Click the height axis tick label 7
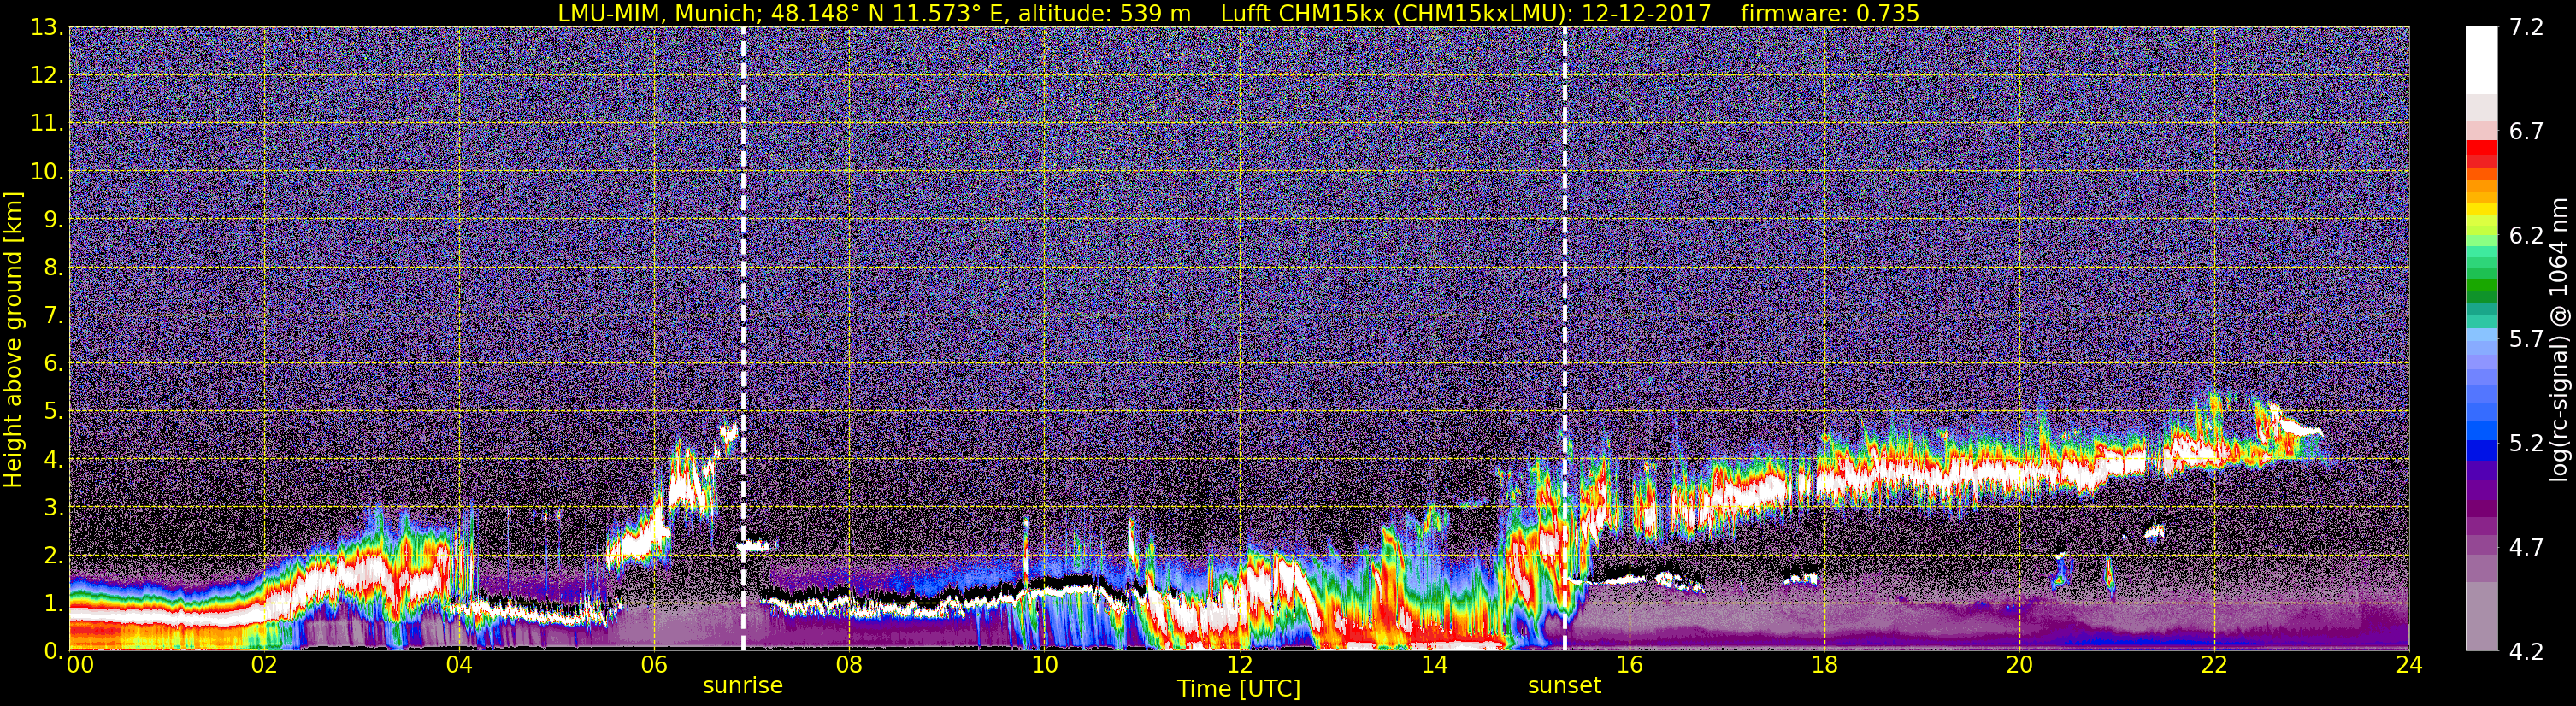2576x706 pixels. point(54,316)
